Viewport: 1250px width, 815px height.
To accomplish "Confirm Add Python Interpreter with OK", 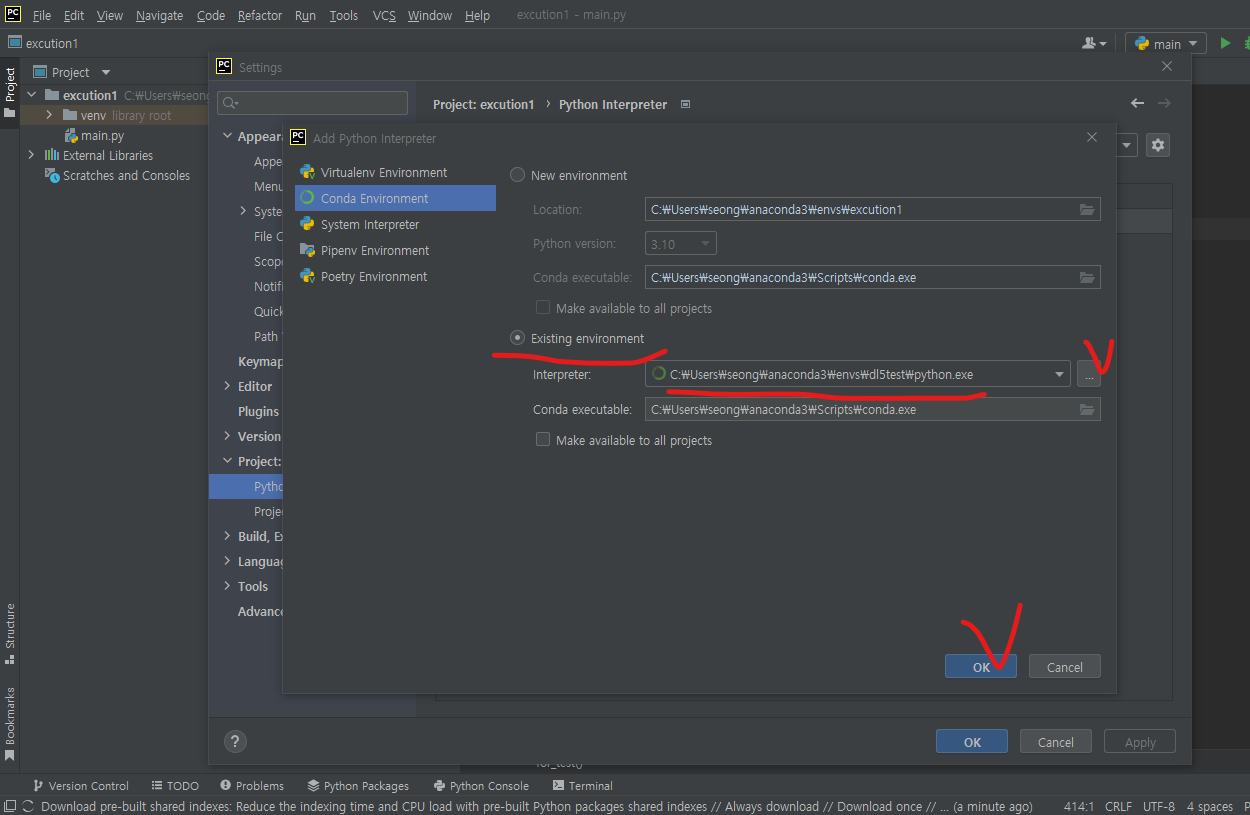I will click(x=981, y=667).
